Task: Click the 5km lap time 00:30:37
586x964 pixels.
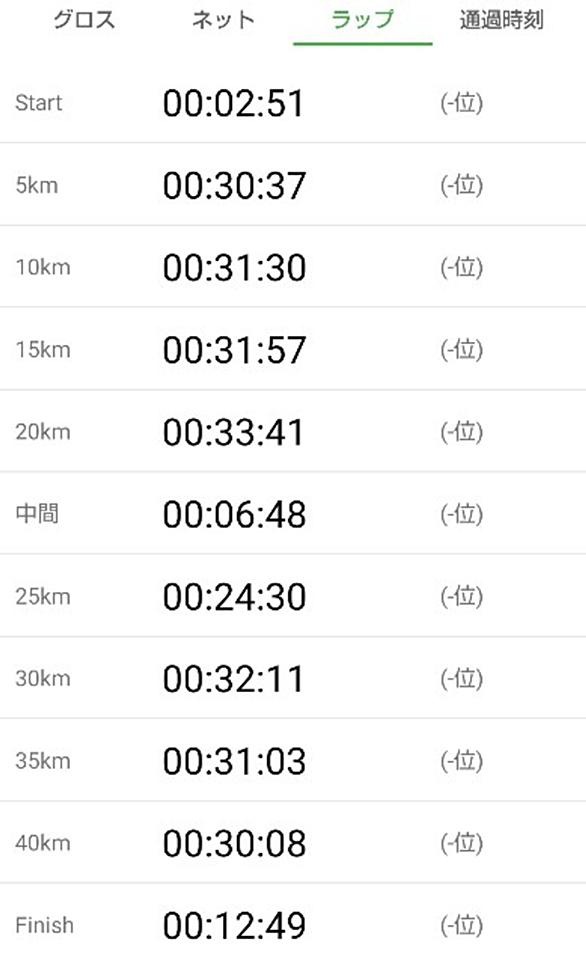Action: coord(234,186)
